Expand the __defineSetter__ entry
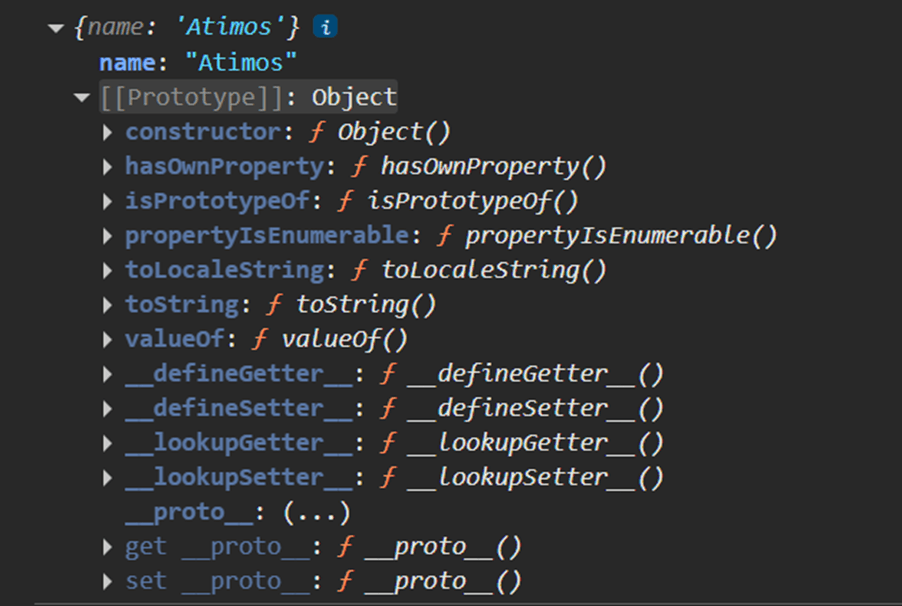This screenshot has height=606, width=902. pyautogui.click(x=108, y=408)
